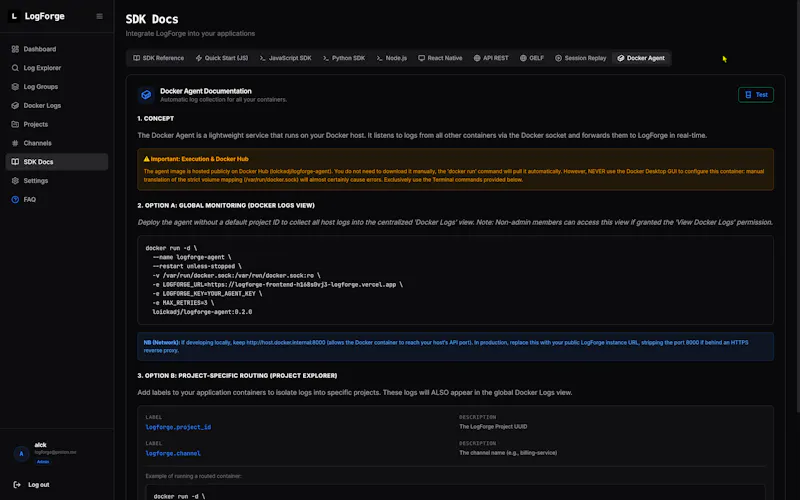
Task: Click 'The LogForge Project UUID' description
Action: (x=493, y=427)
